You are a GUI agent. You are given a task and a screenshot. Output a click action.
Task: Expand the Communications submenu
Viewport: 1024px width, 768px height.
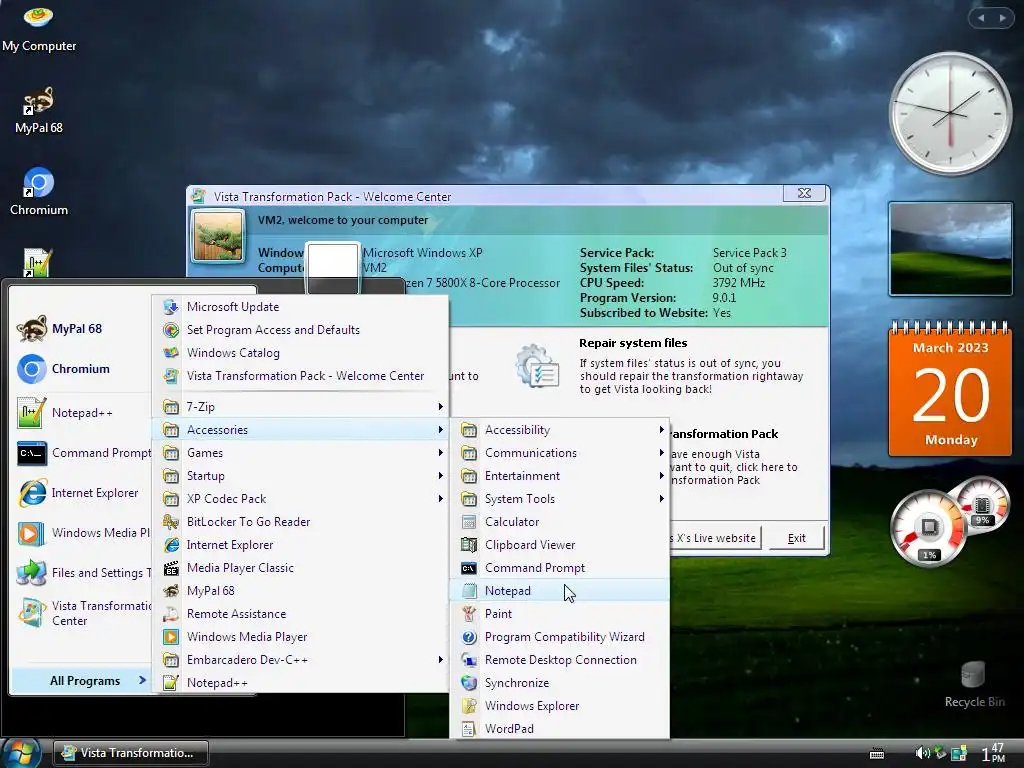[x=560, y=453]
